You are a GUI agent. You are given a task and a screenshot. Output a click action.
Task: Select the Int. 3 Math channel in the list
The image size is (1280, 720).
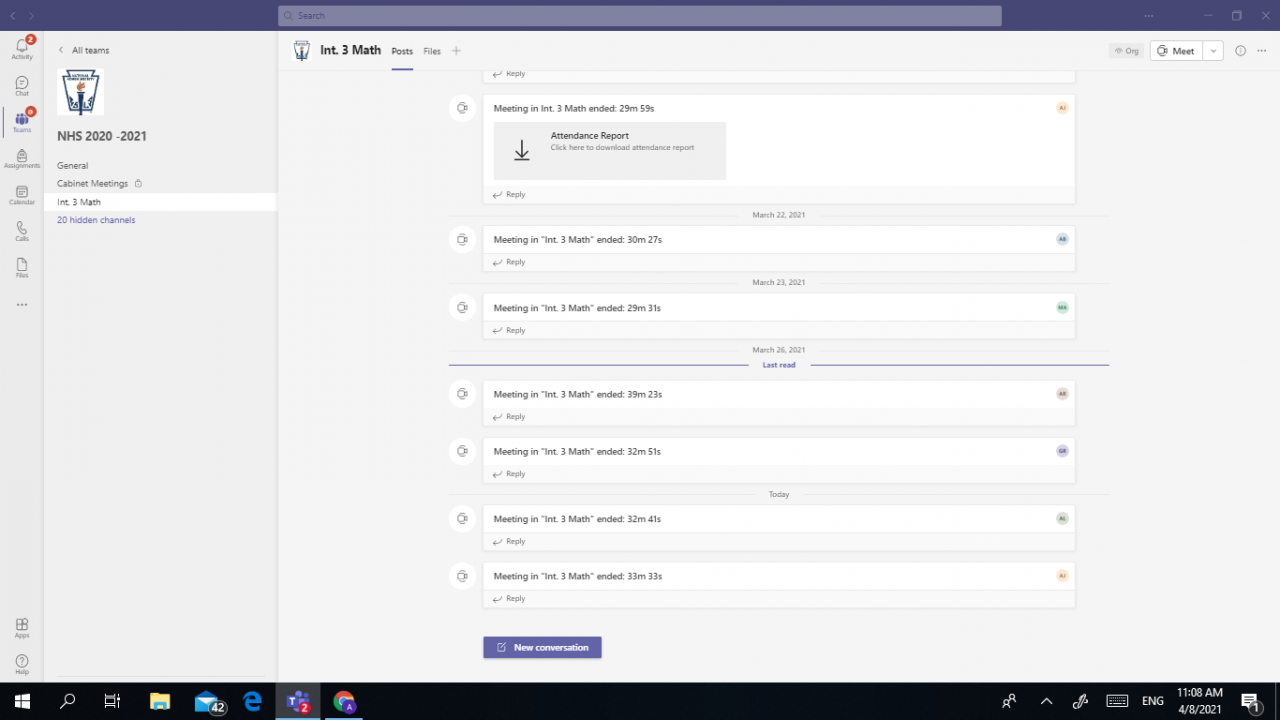pos(160,202)
